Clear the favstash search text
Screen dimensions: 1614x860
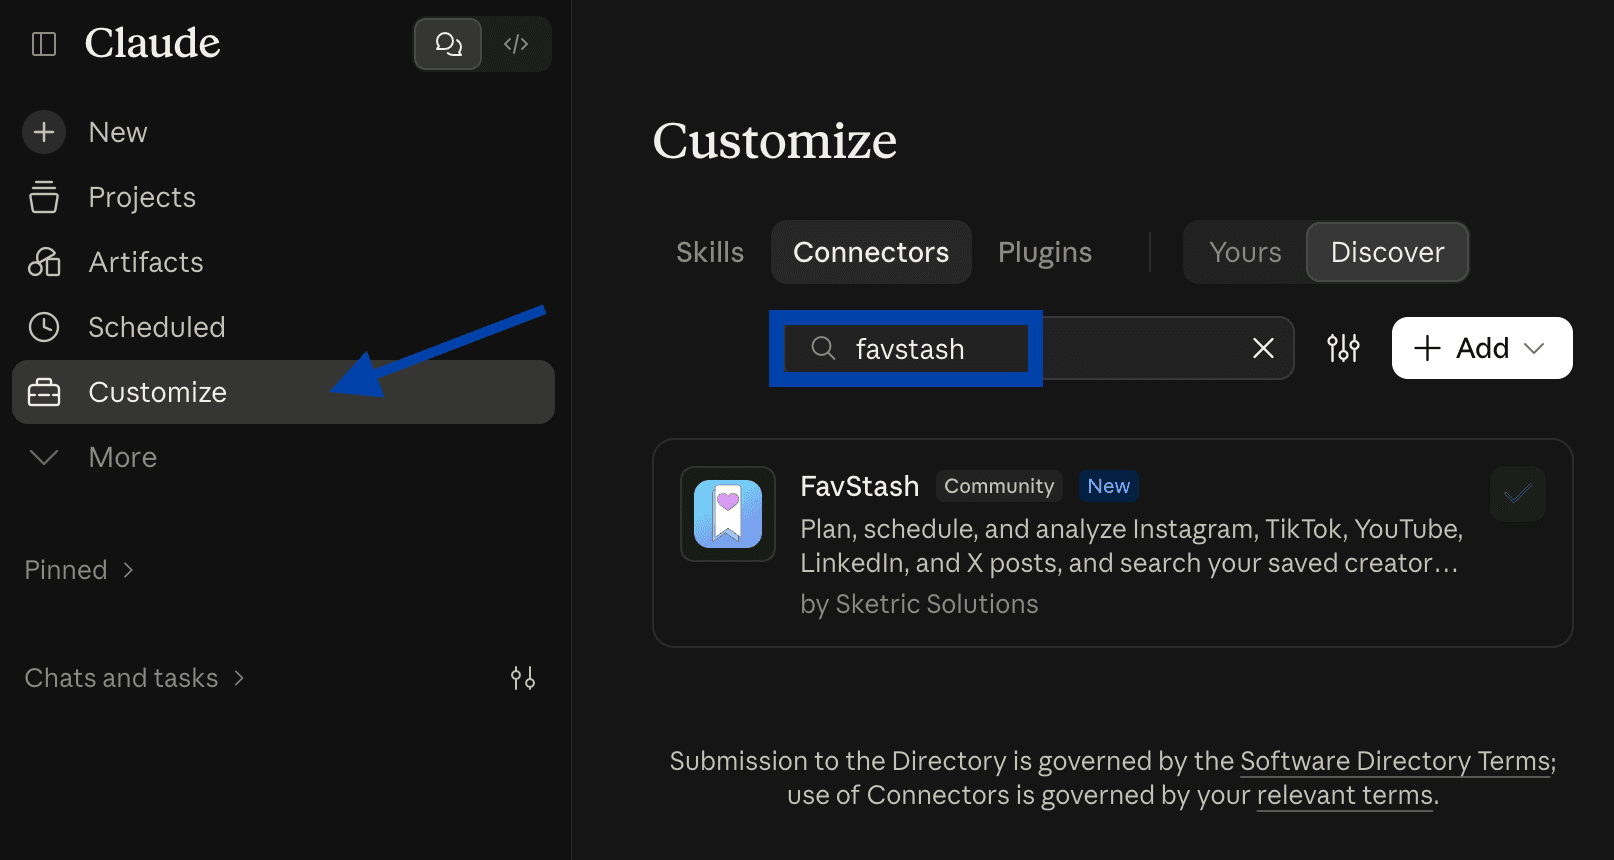(x=1263, y=348)
